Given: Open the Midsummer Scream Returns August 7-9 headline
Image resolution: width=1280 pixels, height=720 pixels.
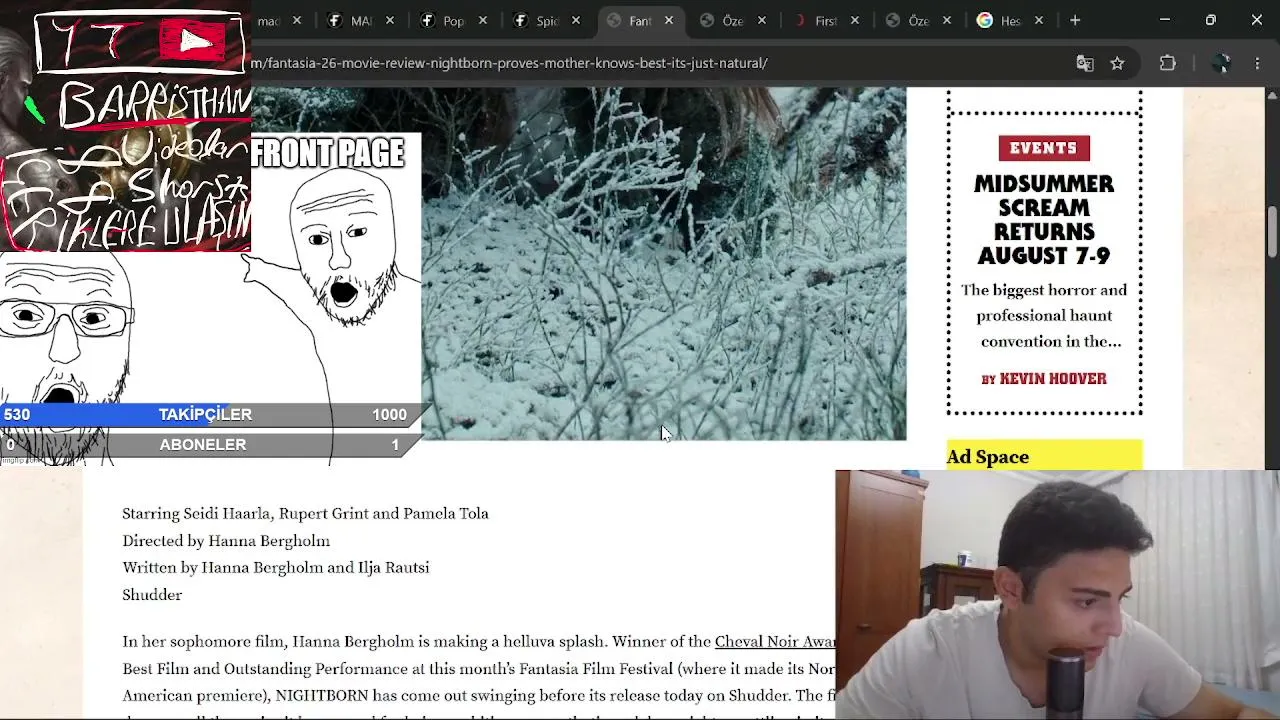Looking at the screenshot, I should click(1044, 220).
